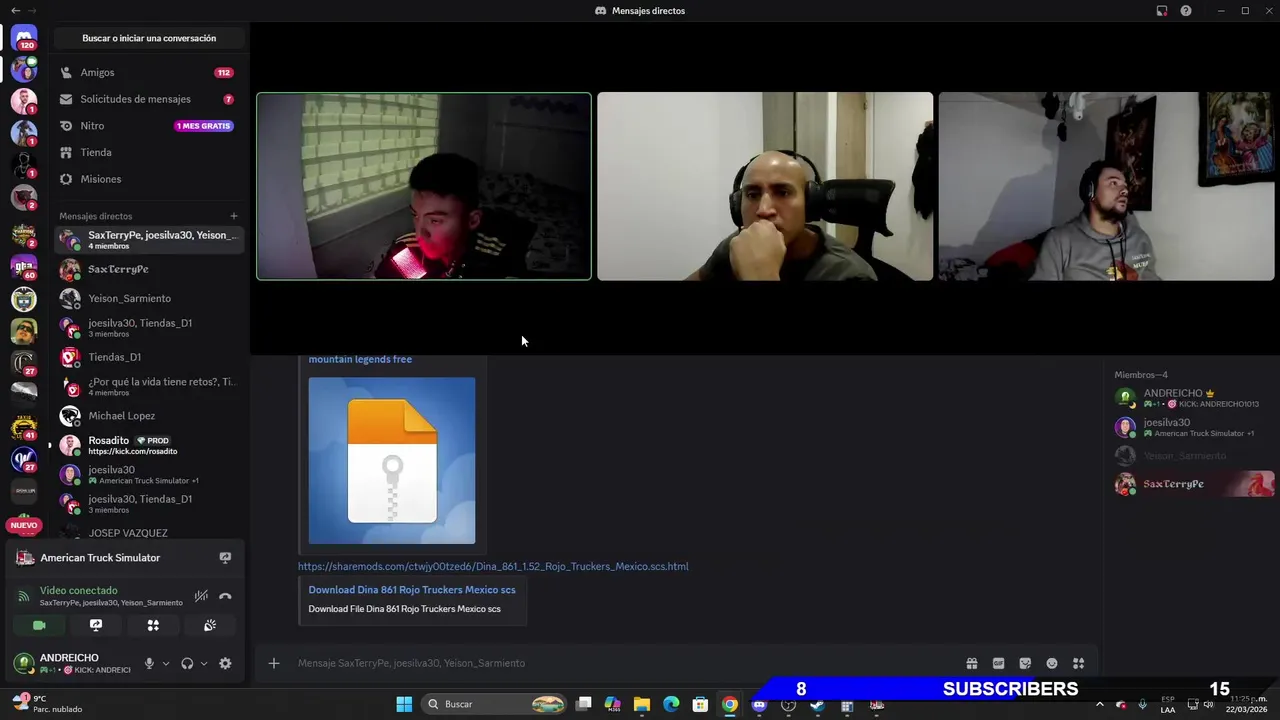The height and width of the screenshot is (720, 1280).
Task: Show hidden system tray icons chevron
Action: (x=1100, y=704)
